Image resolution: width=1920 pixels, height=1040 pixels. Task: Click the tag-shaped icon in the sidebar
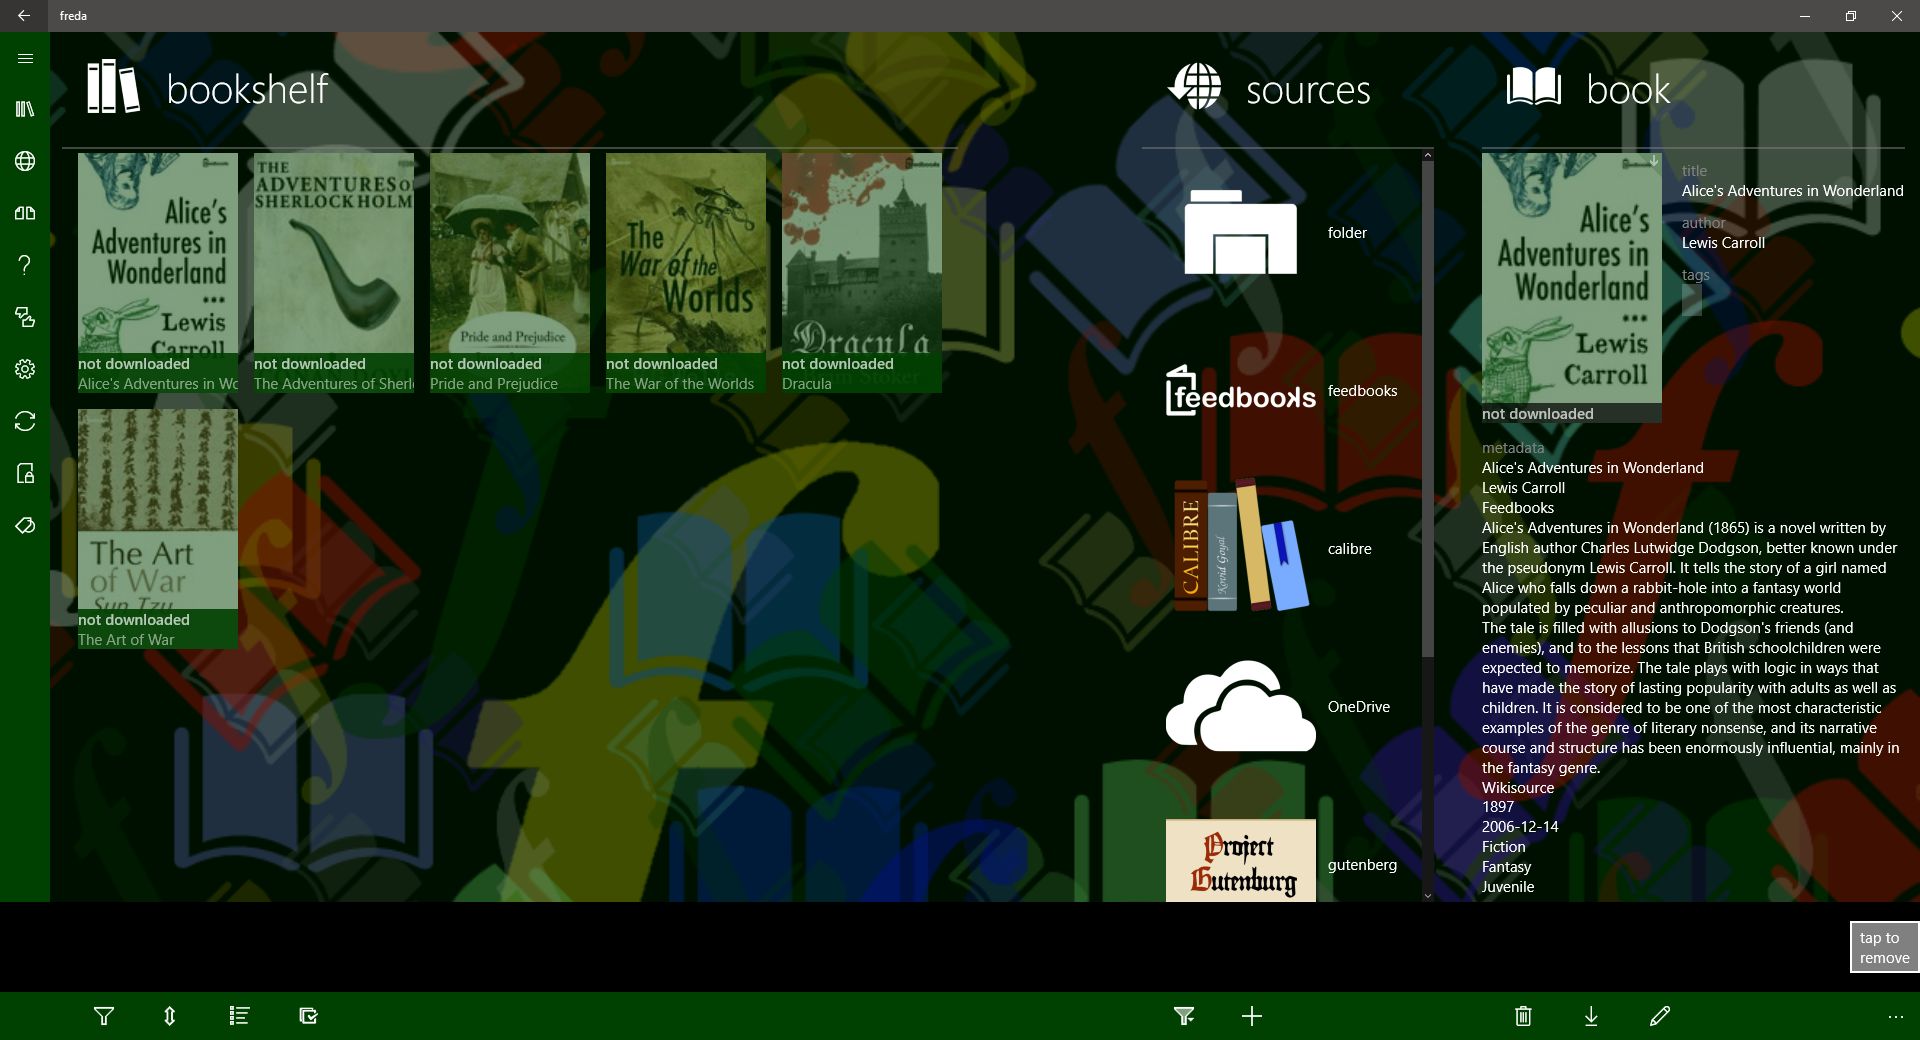[x=25, y=525]
